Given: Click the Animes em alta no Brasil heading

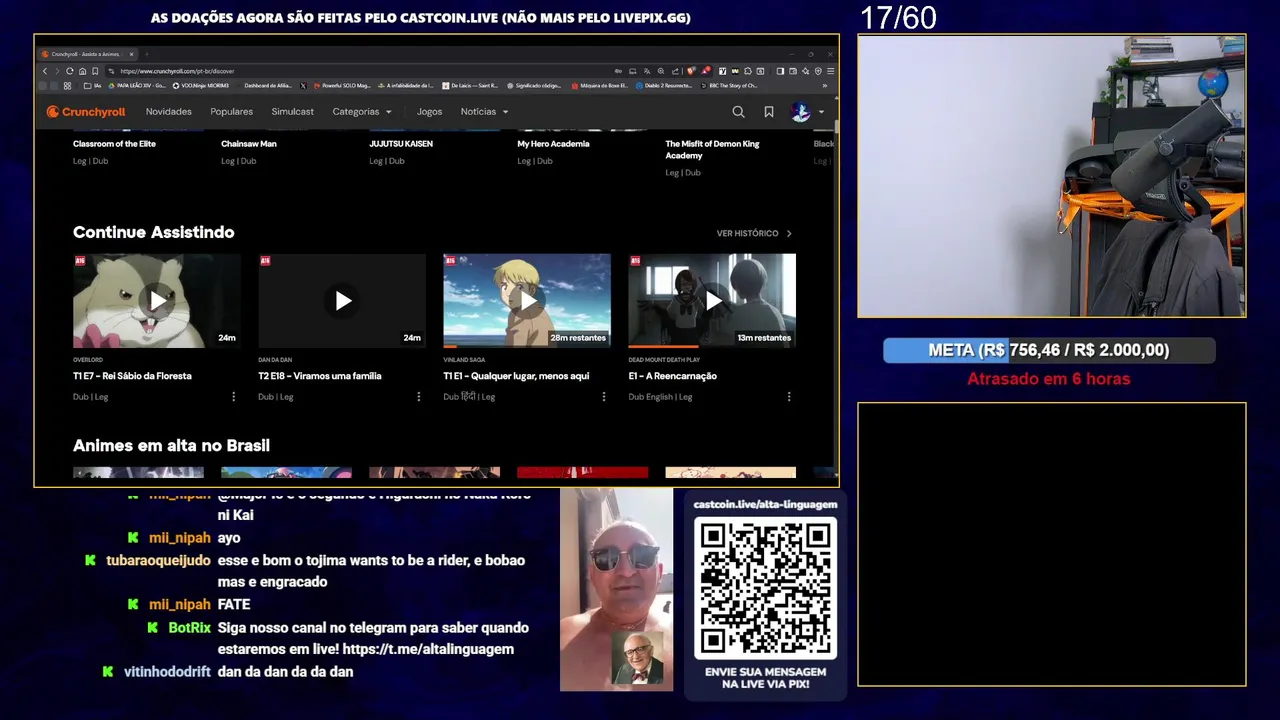Looking at the screenshot, I should (171, 445).
